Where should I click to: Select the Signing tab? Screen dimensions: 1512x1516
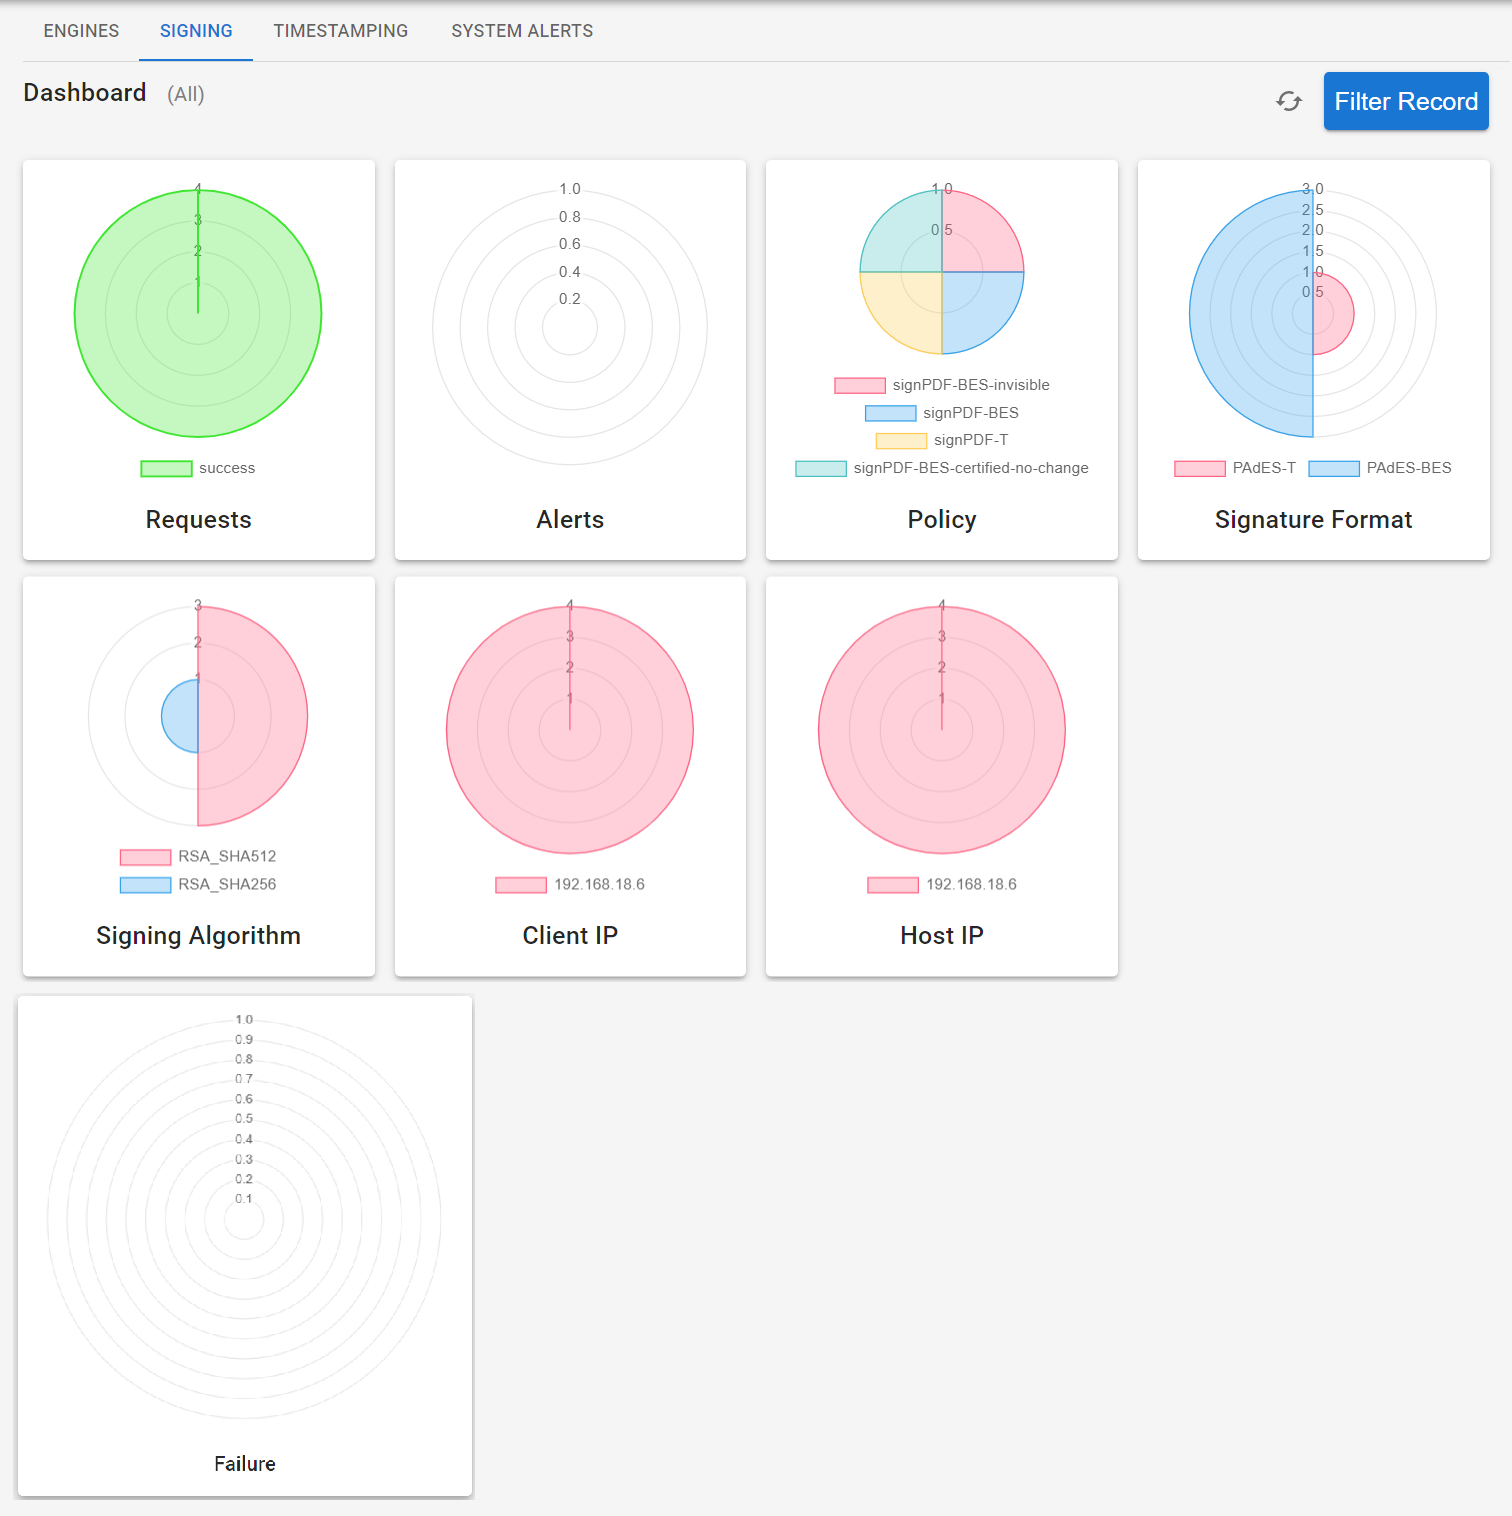[x=196, y=31]
